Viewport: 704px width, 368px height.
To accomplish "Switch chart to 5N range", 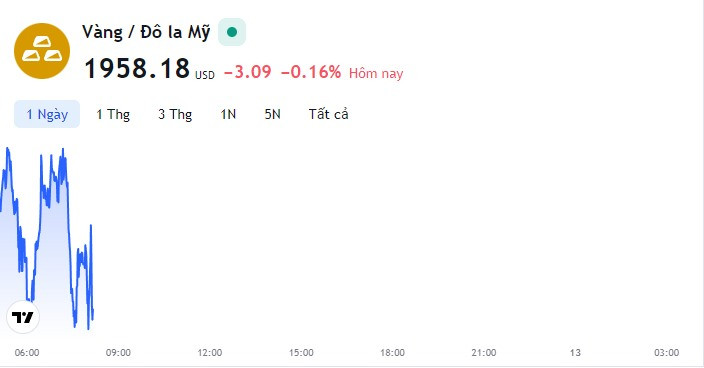I will (x=272, y=114).
